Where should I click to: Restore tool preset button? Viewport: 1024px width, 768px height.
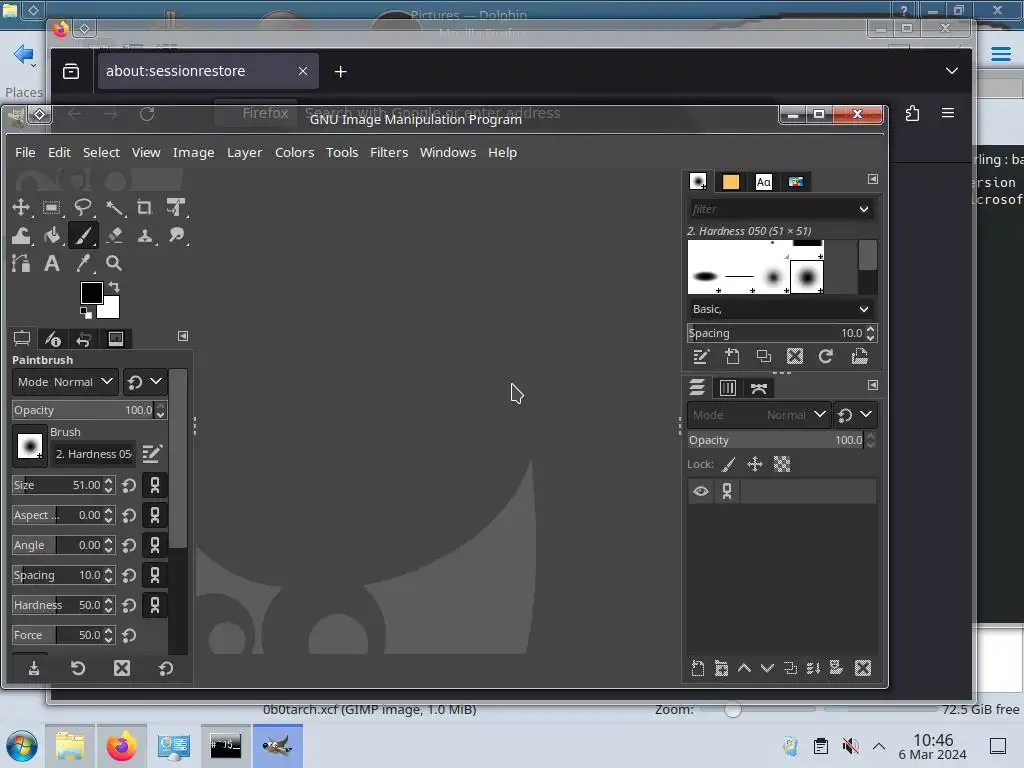point(78,668)
